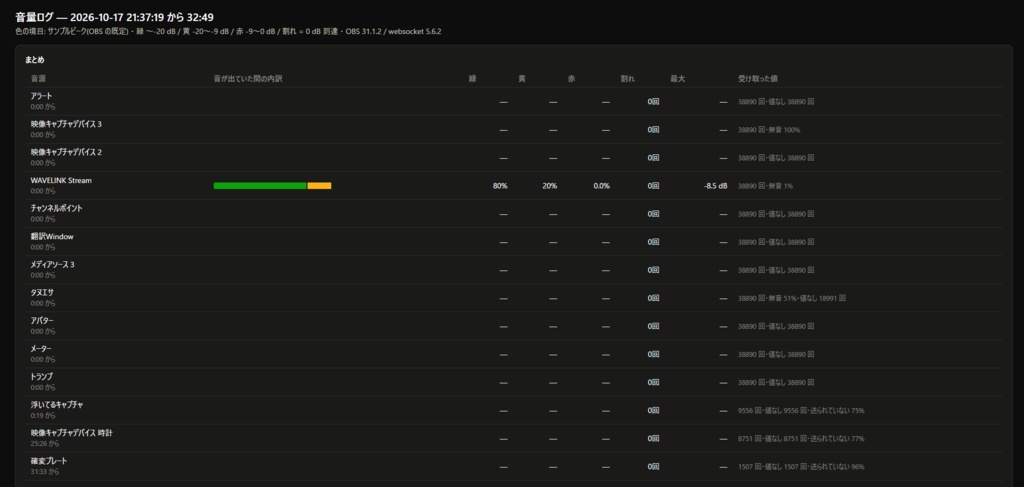Click the 8751 回 送られていない 77% received value

801,439
